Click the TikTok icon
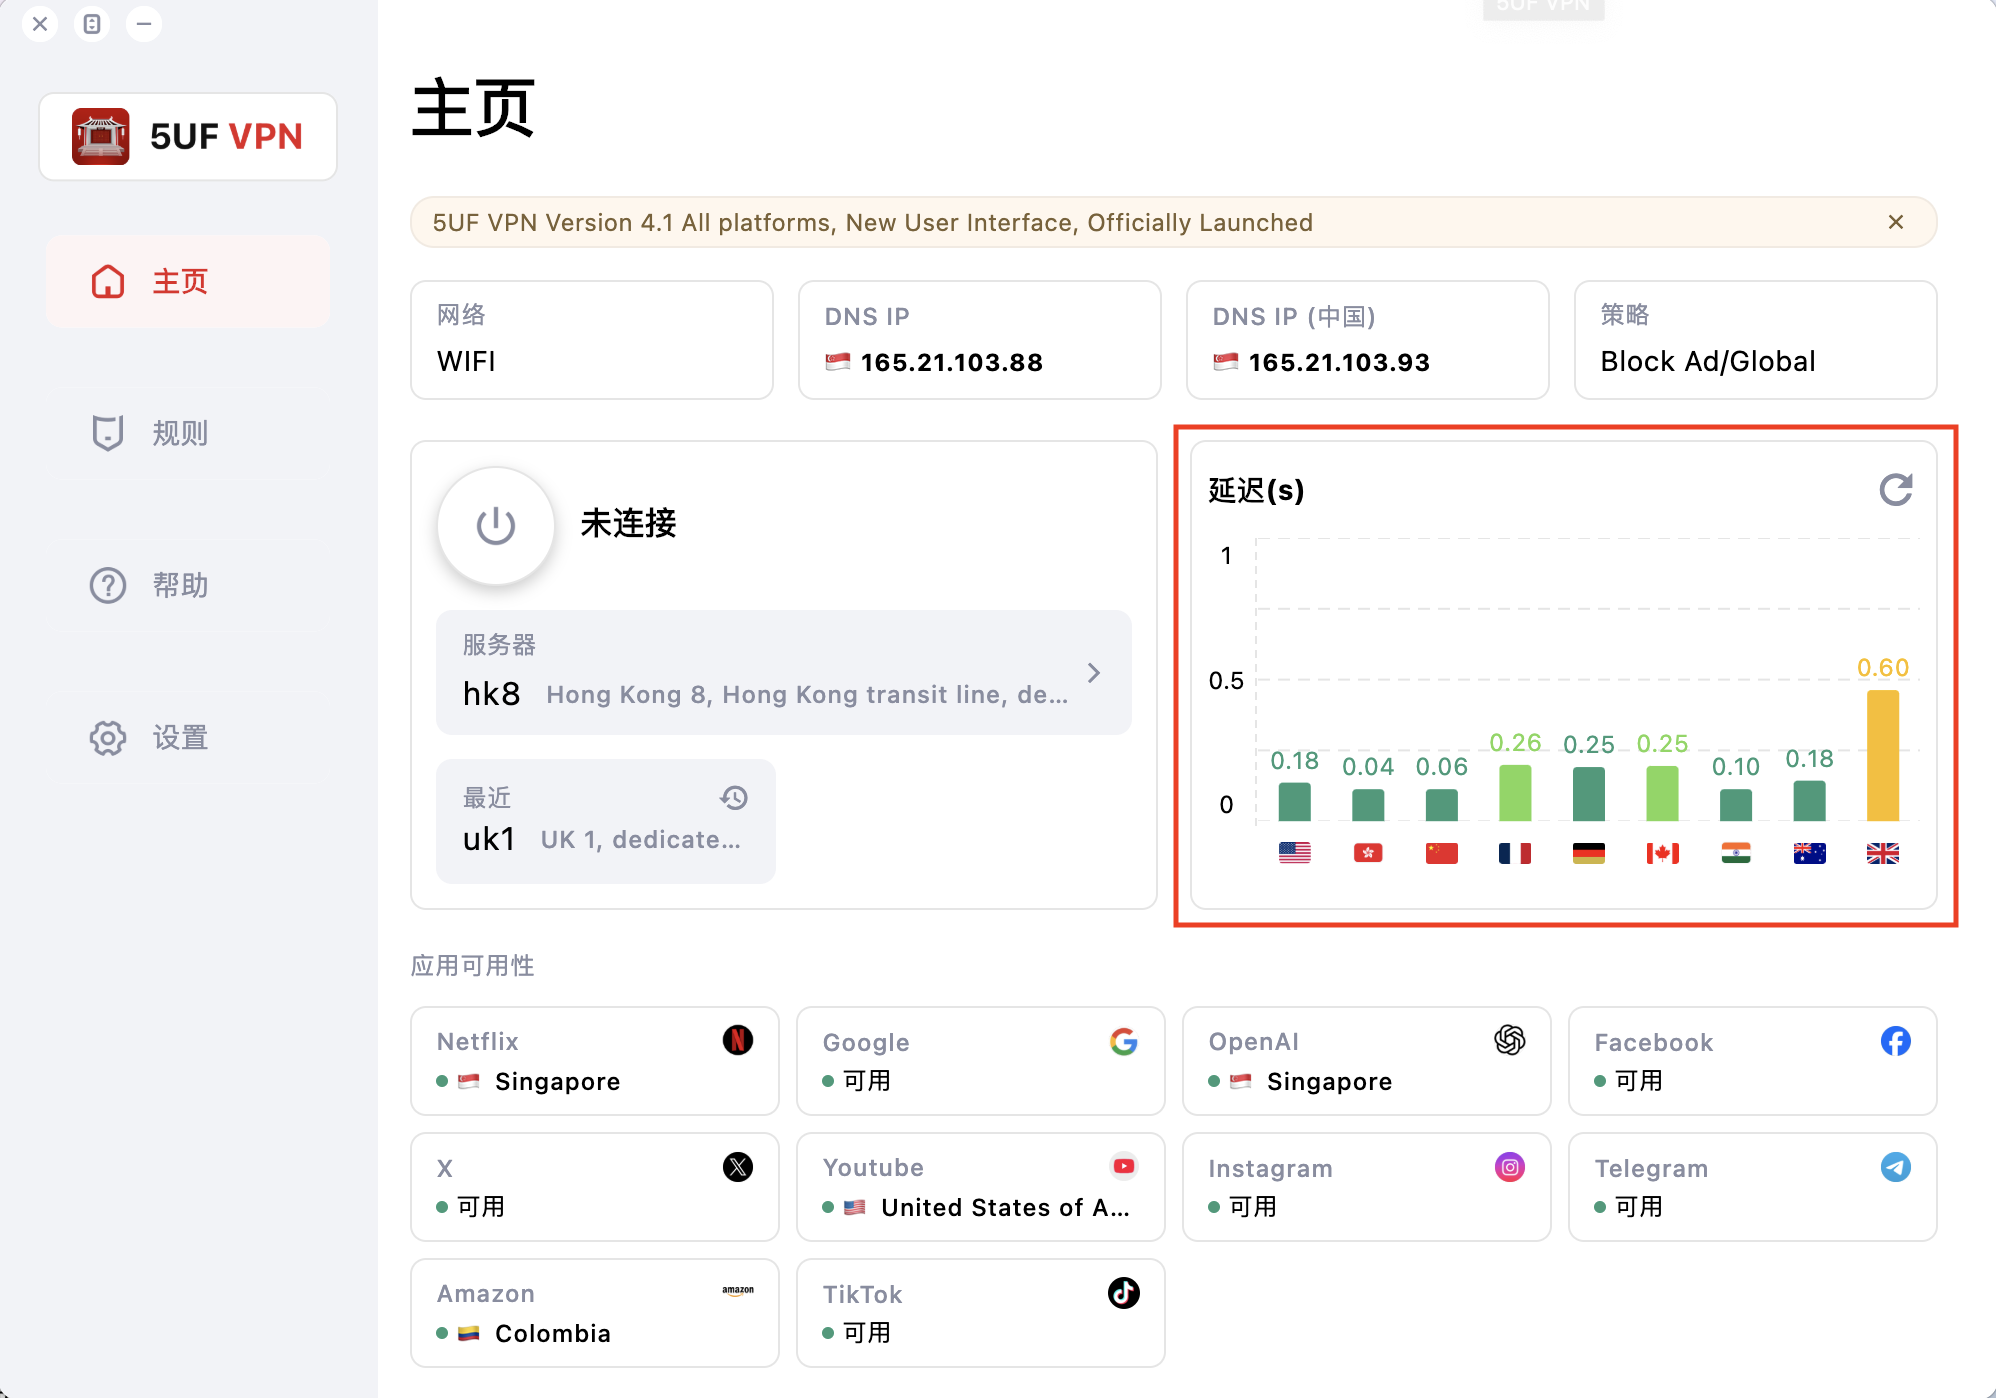 click(1123, 1293)
